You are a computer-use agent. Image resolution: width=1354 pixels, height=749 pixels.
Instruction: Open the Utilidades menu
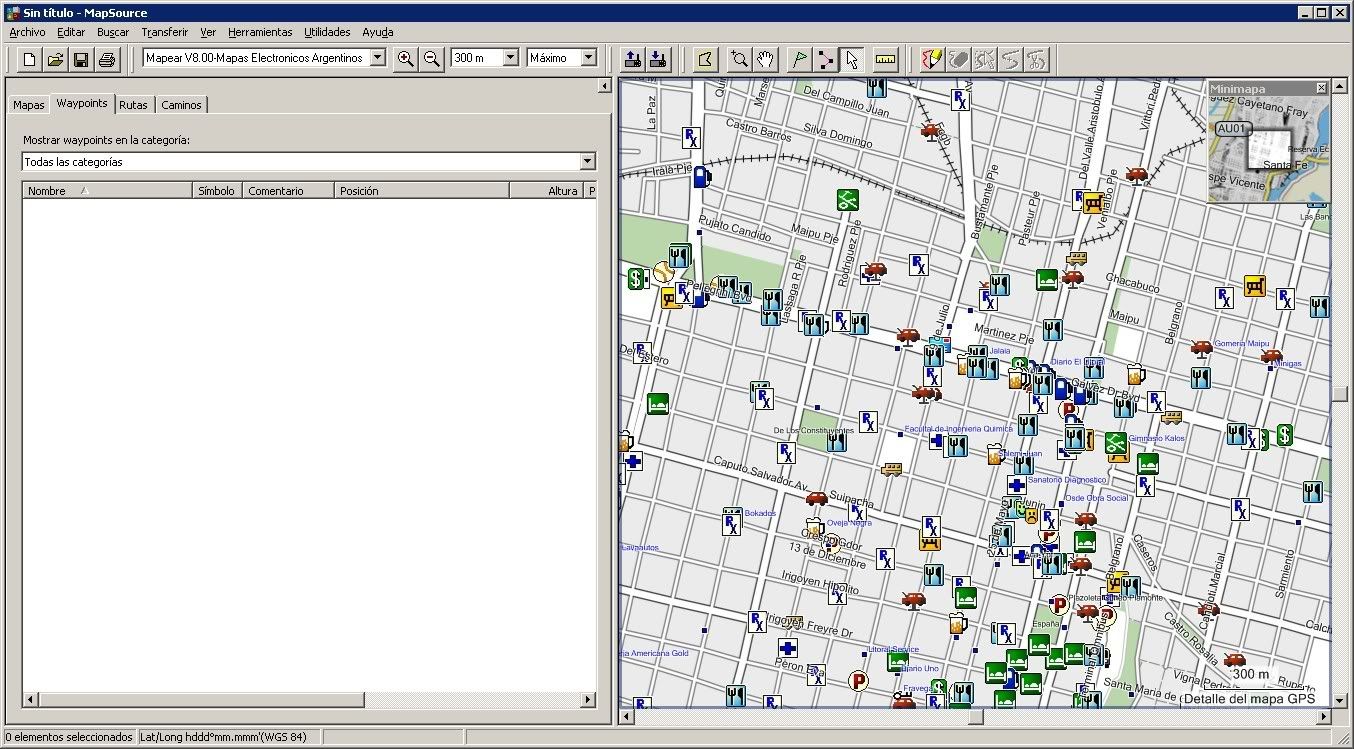[327, 32]
